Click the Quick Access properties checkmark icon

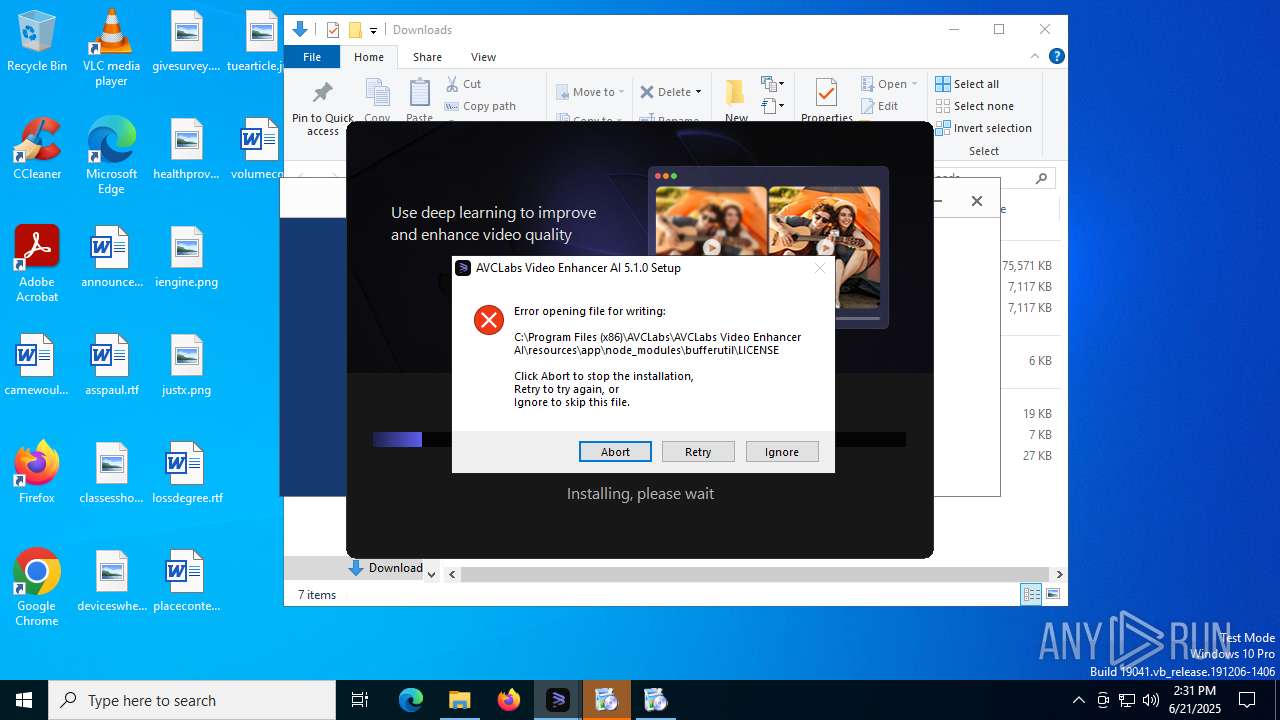[x=333, y=30]
